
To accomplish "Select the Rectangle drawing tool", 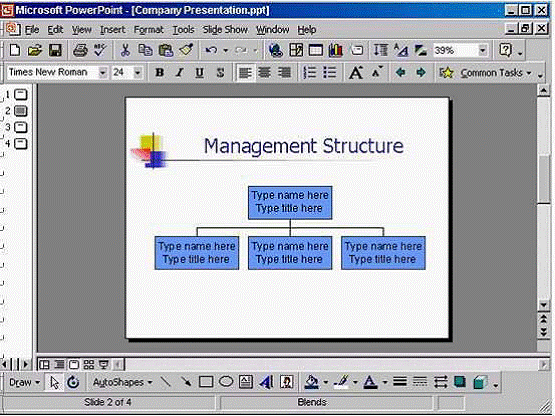I will [x=206, y=382].
